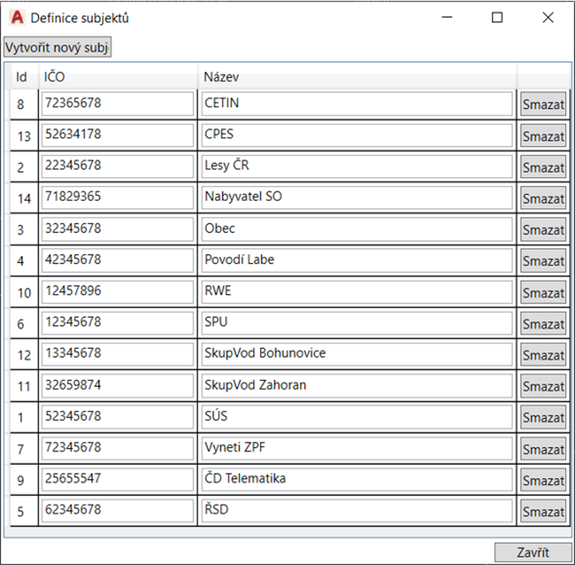
Task: Click Smazat for Lesy ČR
Action: [x=543, y=168]
